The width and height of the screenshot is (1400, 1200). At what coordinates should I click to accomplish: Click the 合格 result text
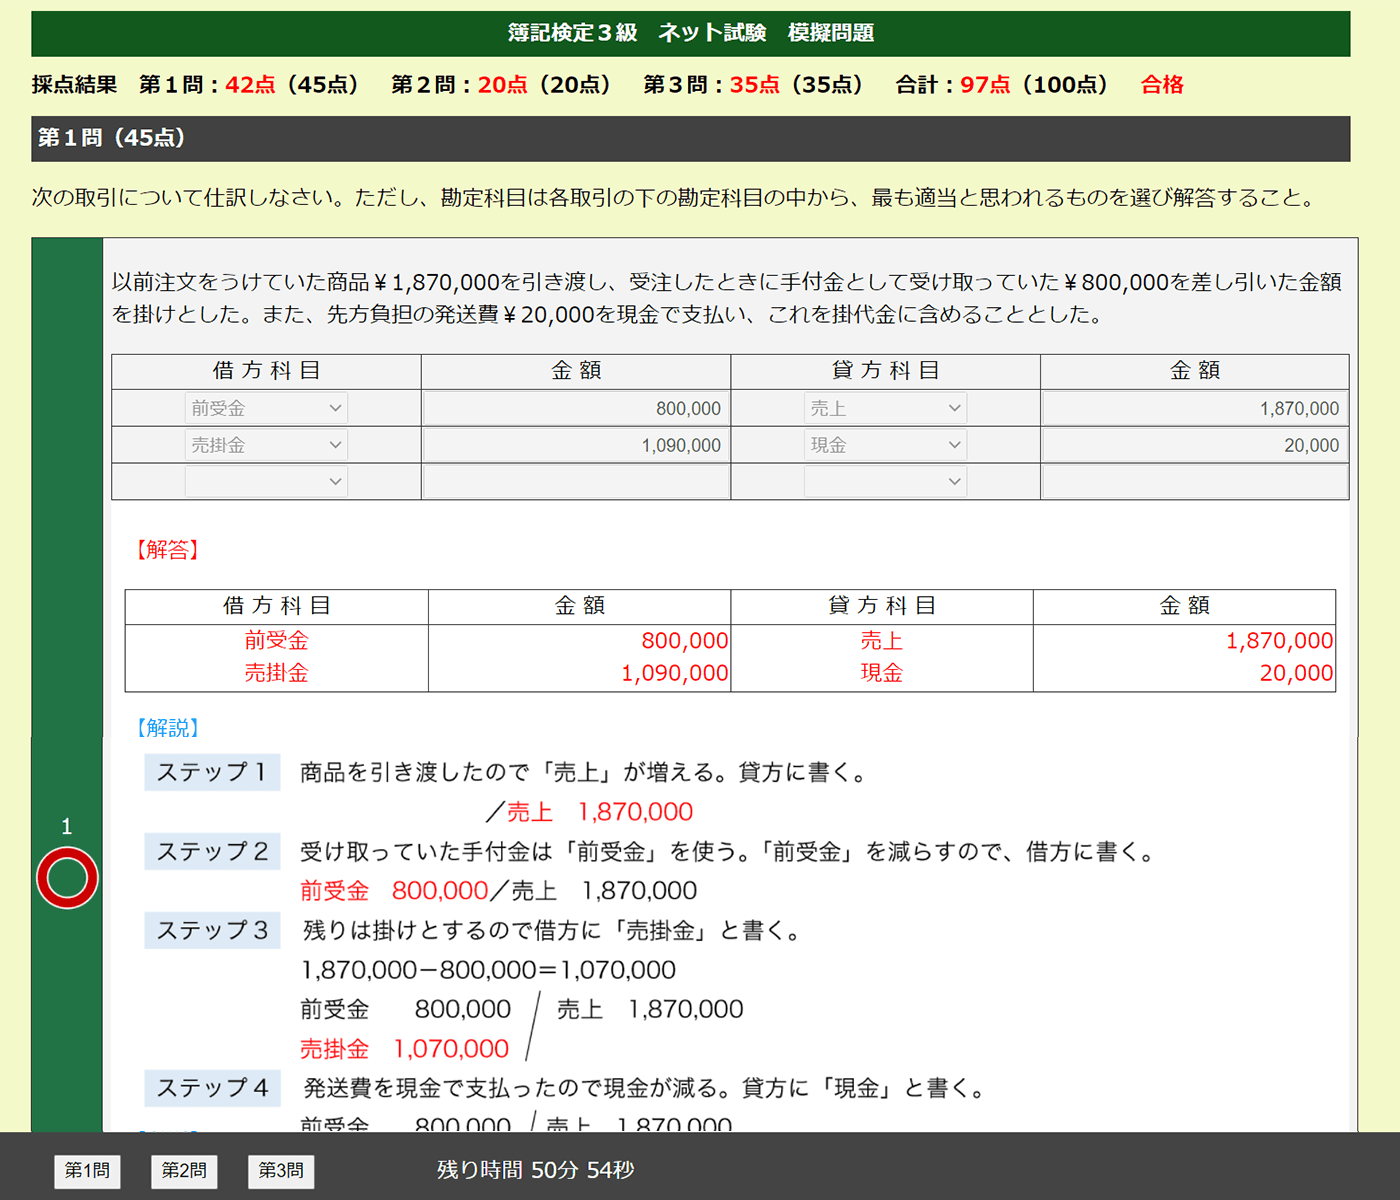coord(1161,85)
